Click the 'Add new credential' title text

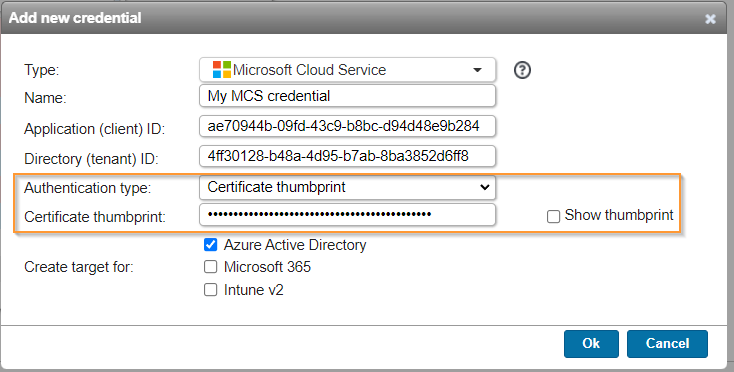pyautogui.click(x=75, y=18)
